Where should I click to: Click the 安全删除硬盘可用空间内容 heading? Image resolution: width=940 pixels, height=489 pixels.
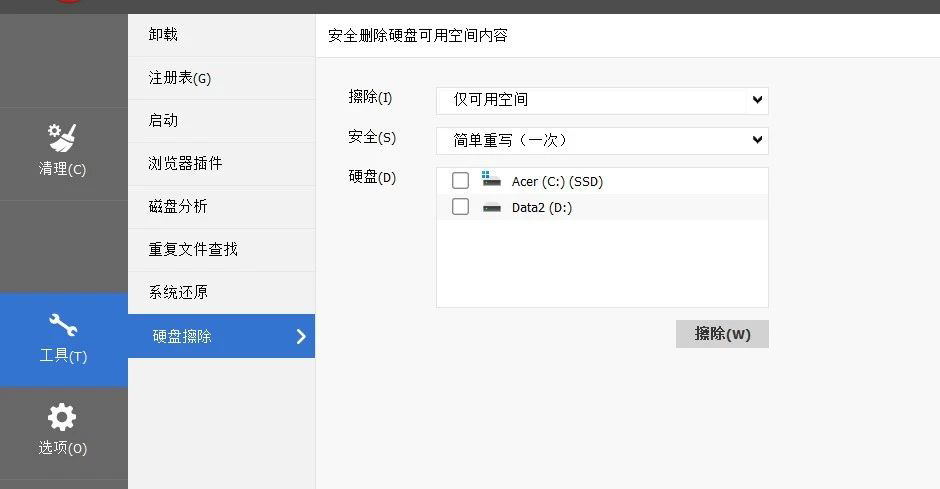pos(418,36)
